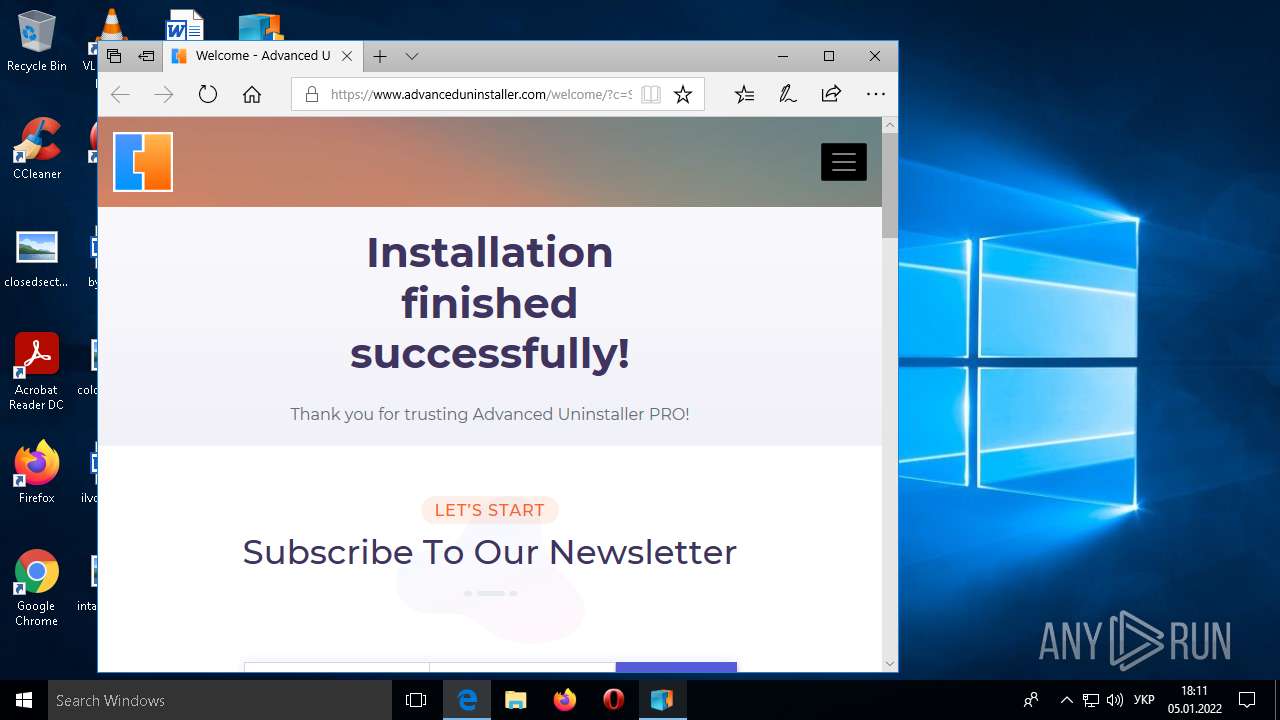Go to the browser Home page

coord(252,95)
